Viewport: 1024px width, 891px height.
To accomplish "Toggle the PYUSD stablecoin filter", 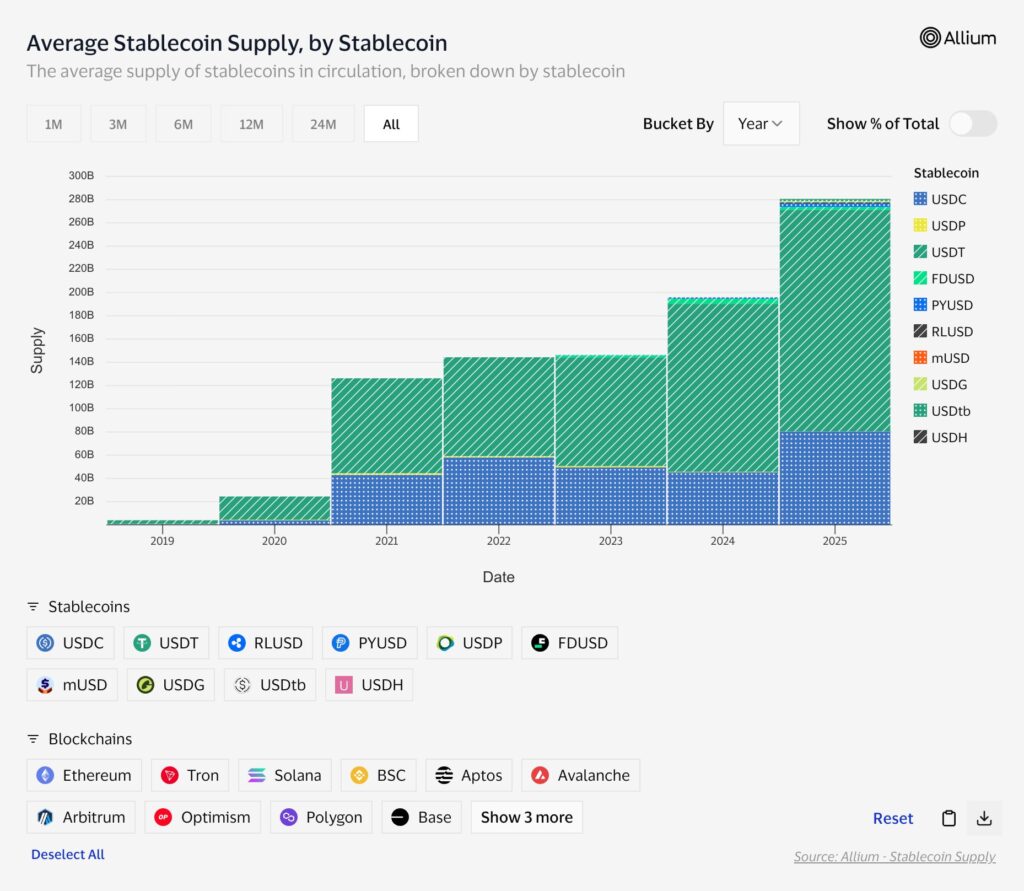I will point(369,643).
